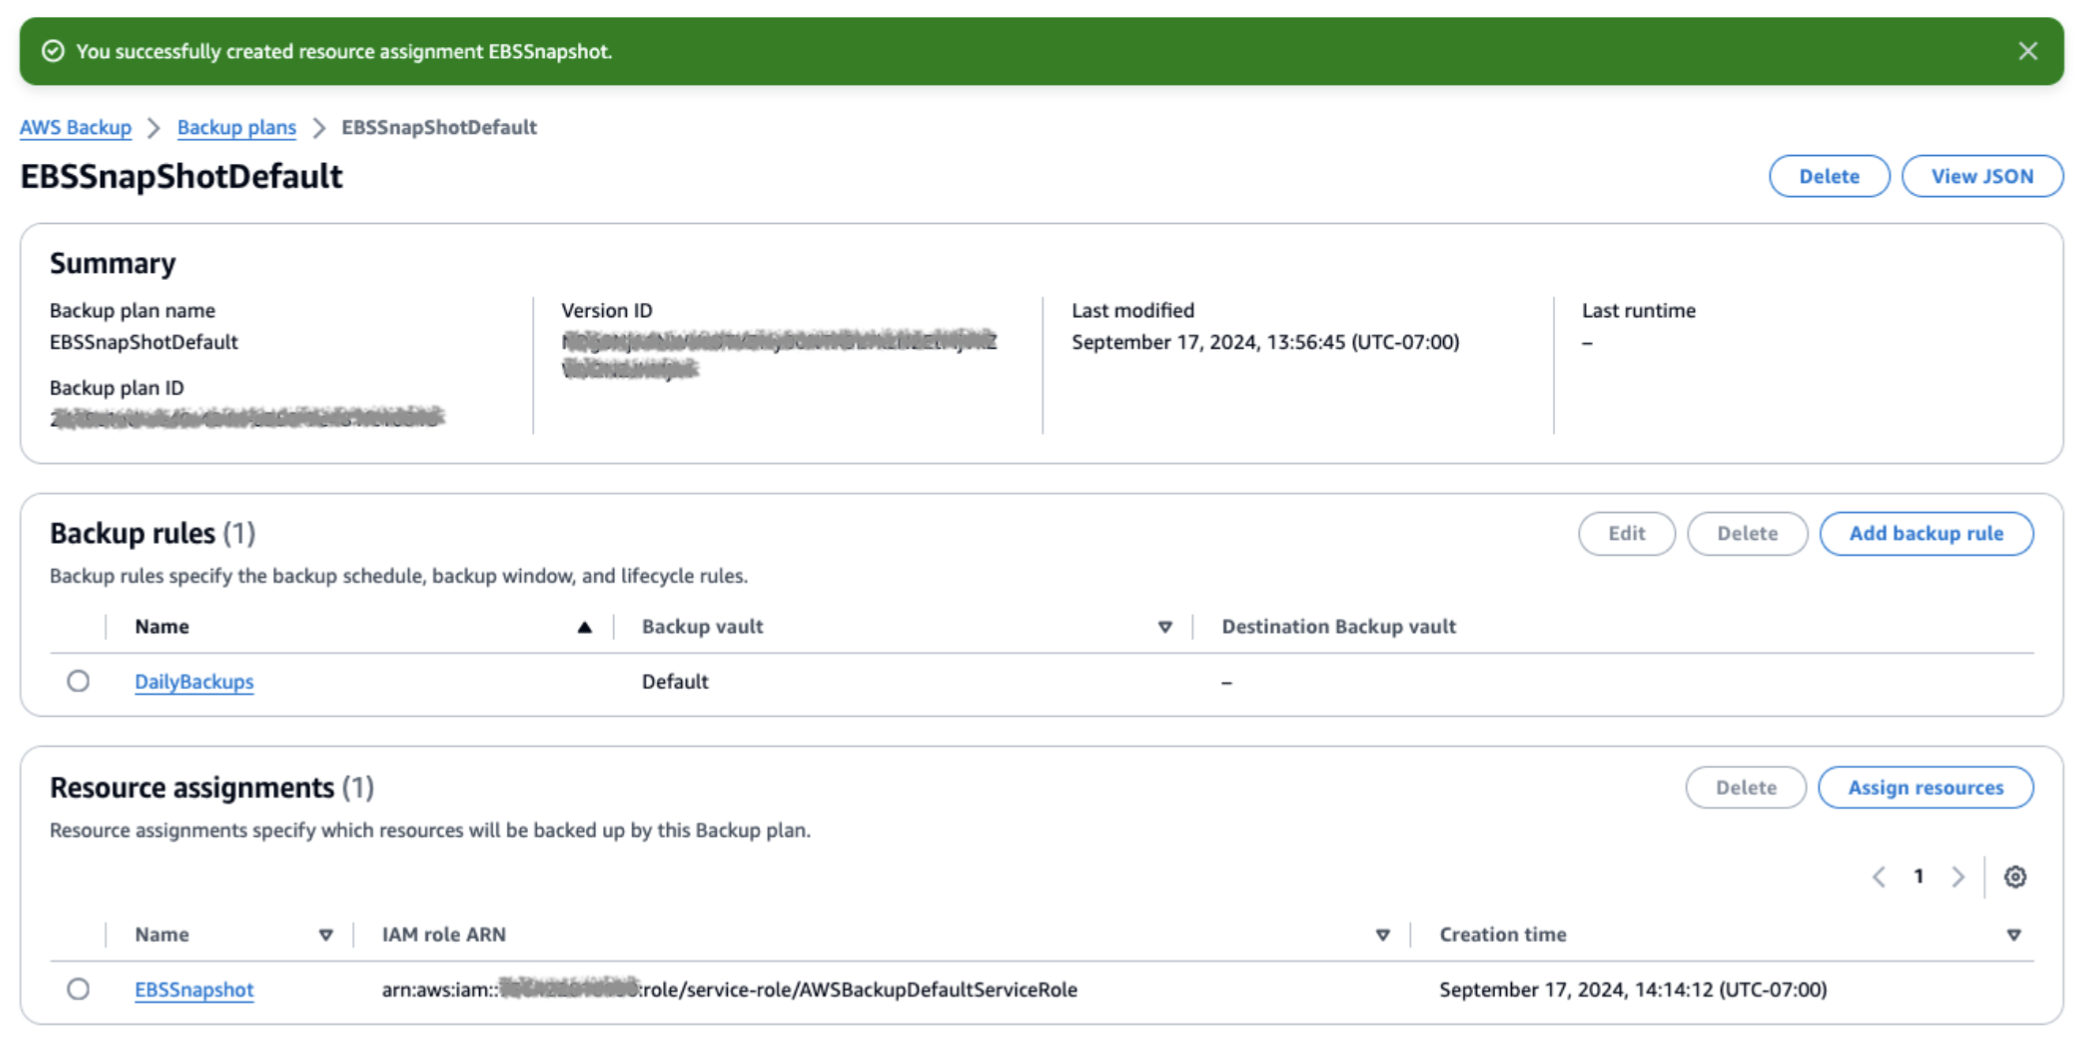Click the EBSSnapshot creation time value
This screenshot has width=2080, height=1046.
[1633, 989]
